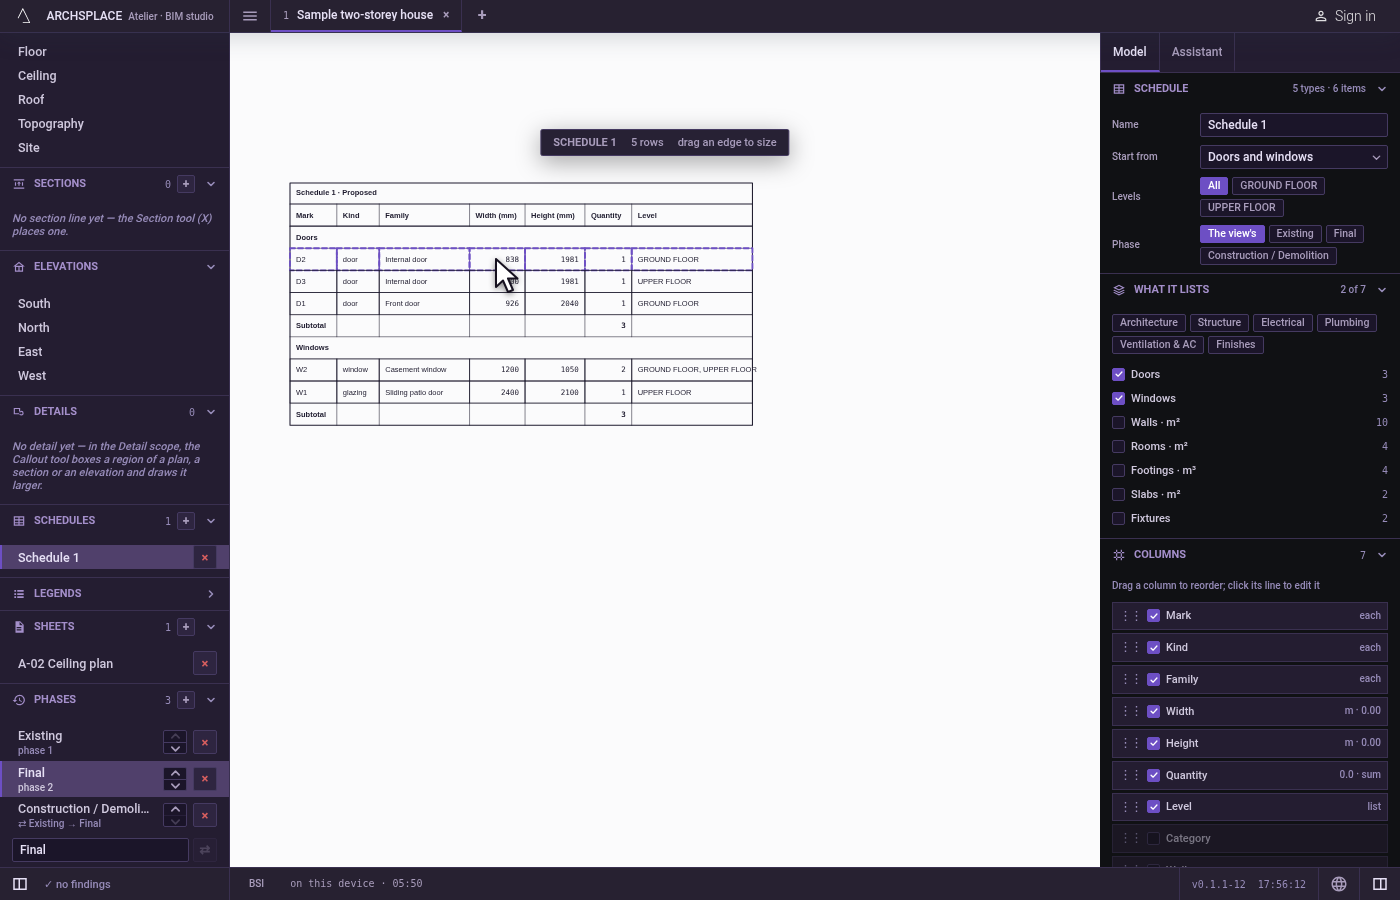This screenshot has height=900, width=1400.
Task: Collapse the SCHEDULE panel section
Action: pos(1382,89)
